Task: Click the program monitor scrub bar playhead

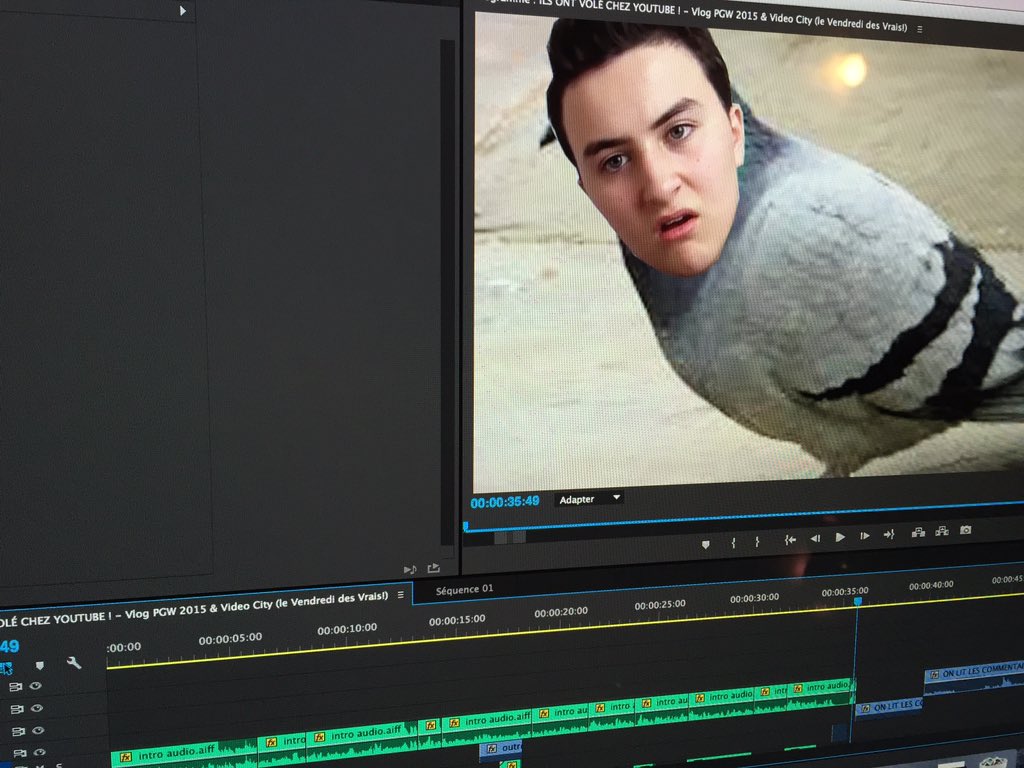Action: click(466, 526)
